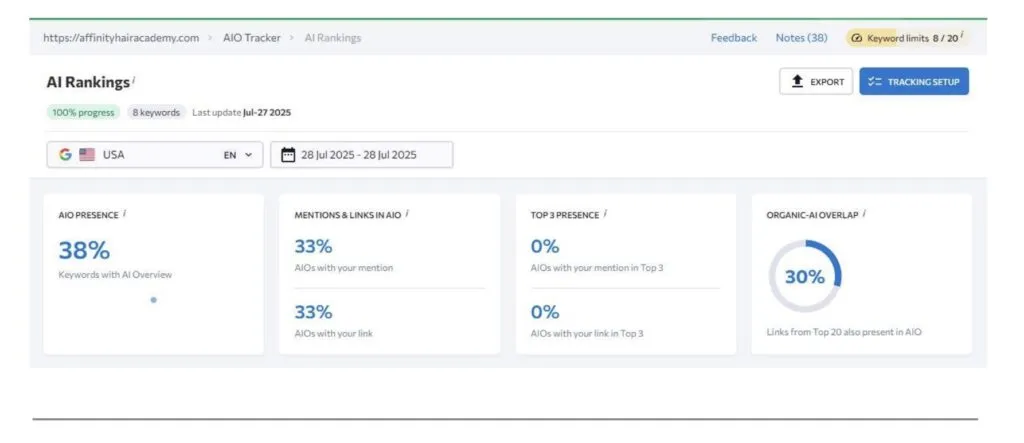
Task: Click Links from Top 20 also present in AIO text
Action: coord(844,332)
